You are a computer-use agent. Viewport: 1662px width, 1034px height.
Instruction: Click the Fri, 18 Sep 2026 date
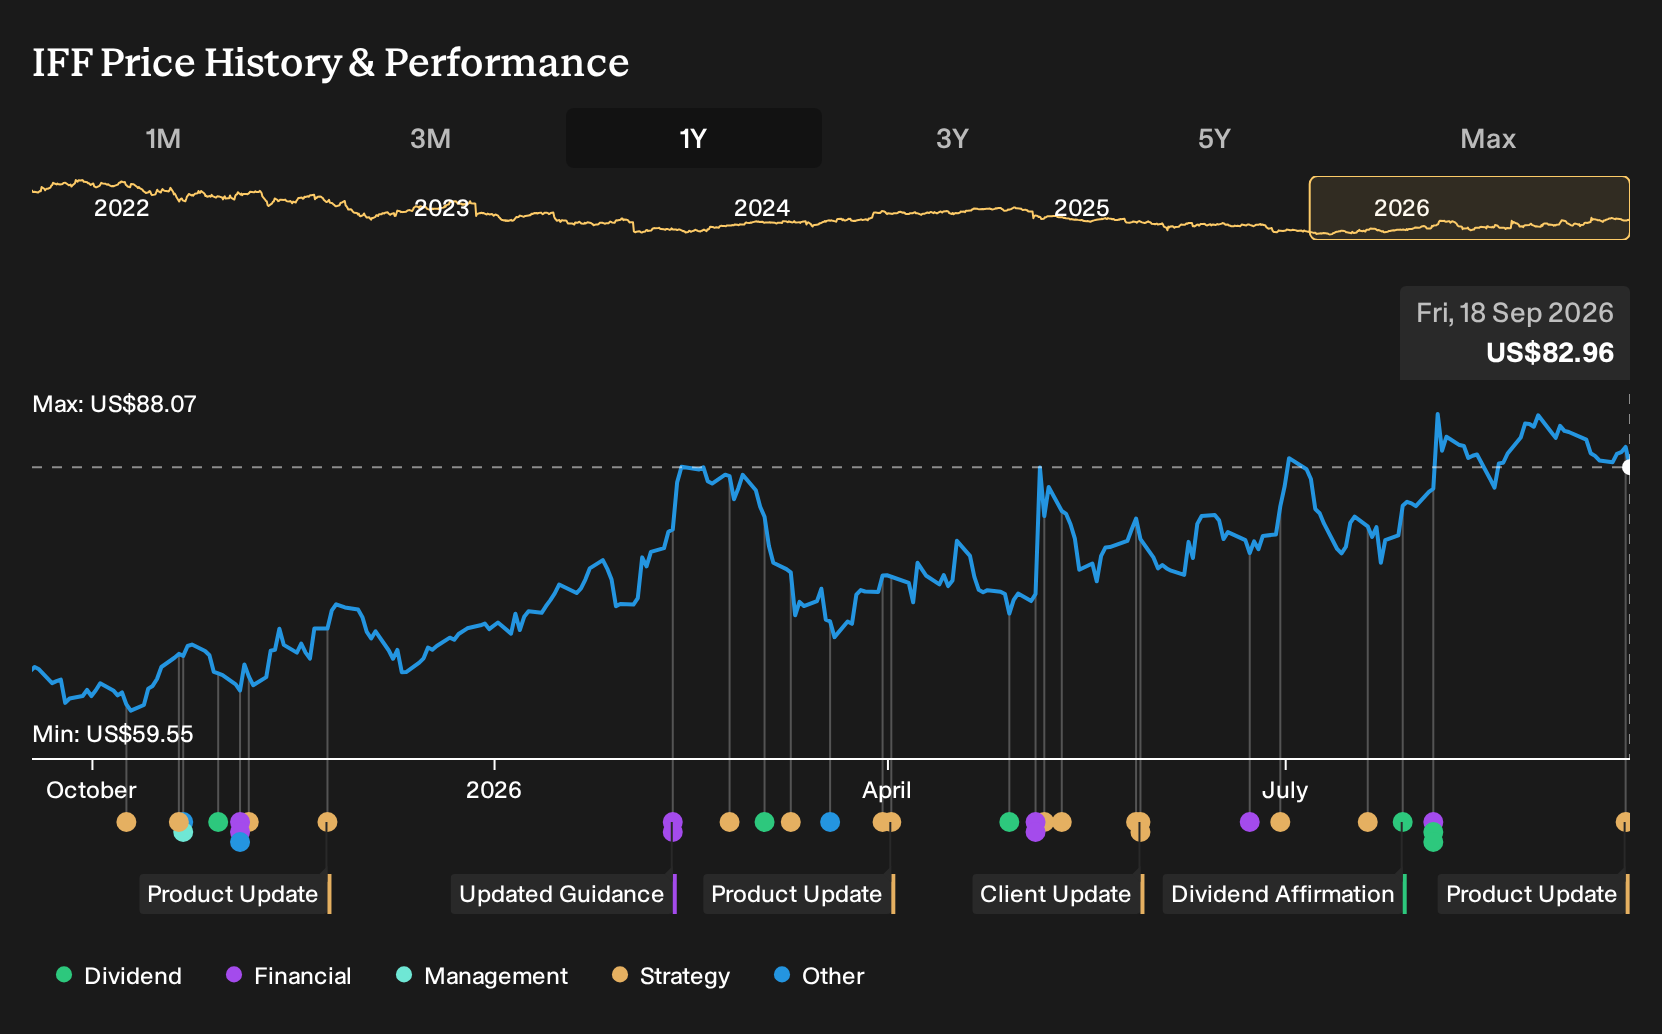pos(1514,313)
